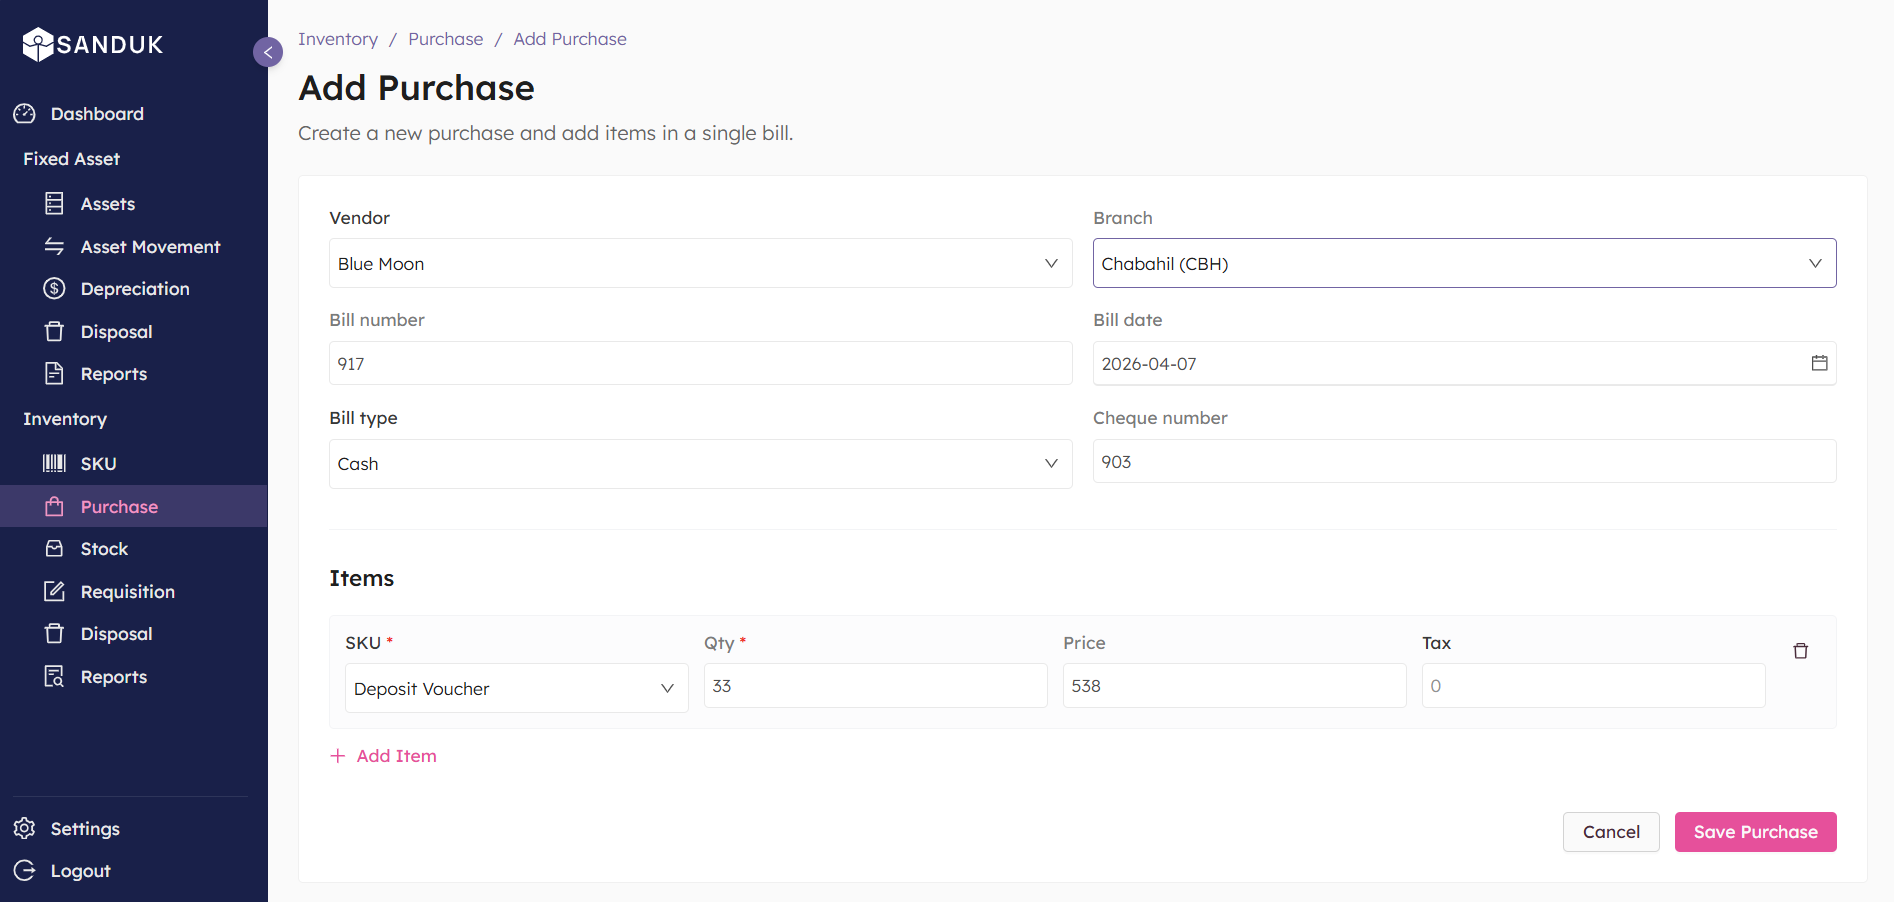The width and height of the screenshot is (1894, 902).
Task: Select the Assets icon in sidebar
Action: [x=55, y=203]
